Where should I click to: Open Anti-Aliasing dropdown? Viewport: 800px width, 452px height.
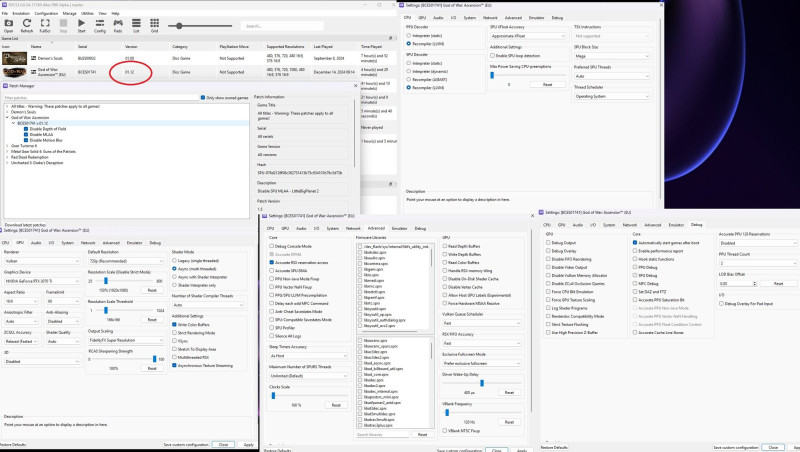[x=63, y=321]
